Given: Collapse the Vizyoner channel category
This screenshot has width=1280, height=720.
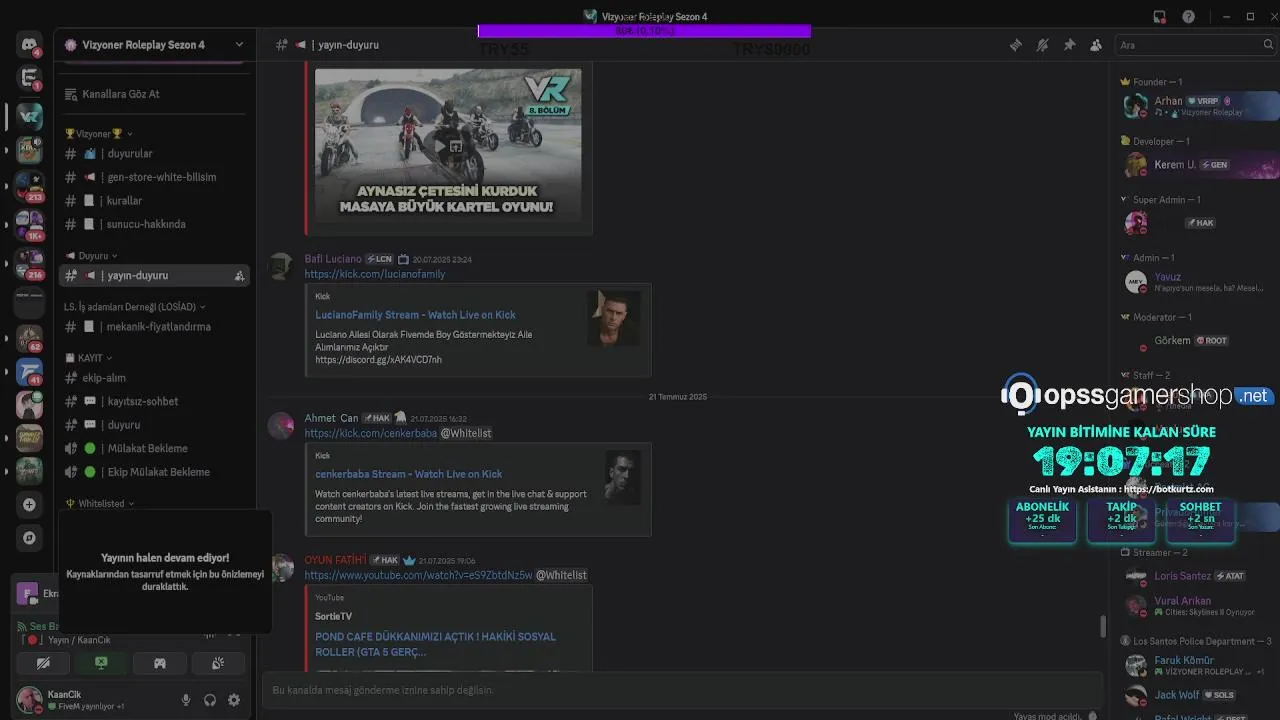Looking at the screenshot, I should 99,133.
